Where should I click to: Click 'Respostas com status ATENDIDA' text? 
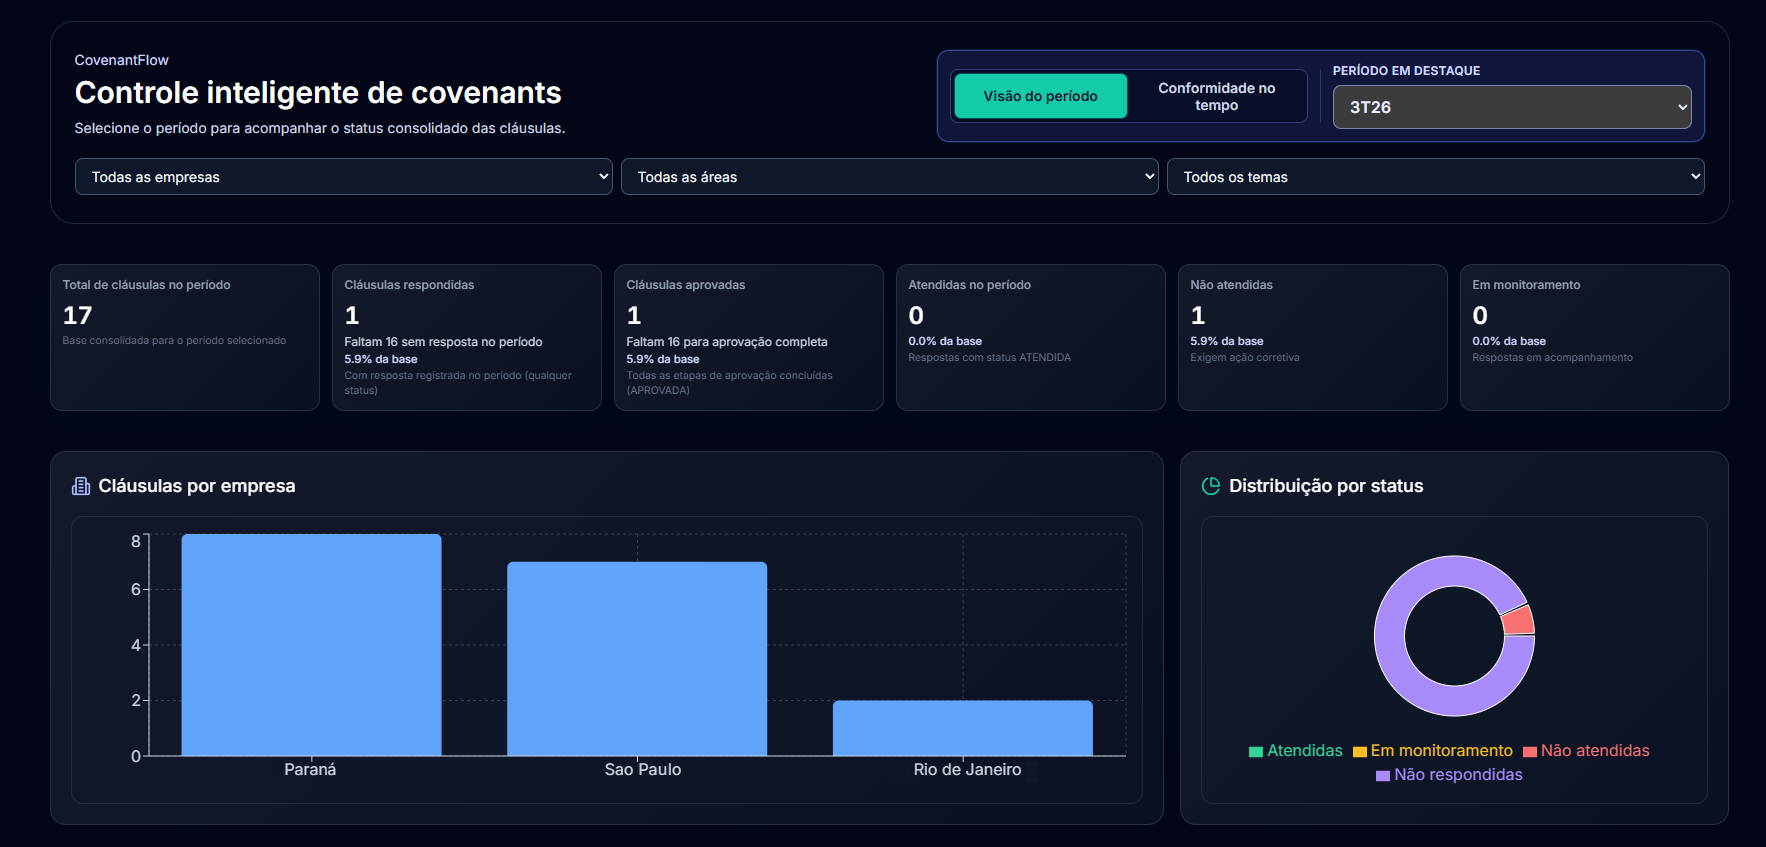(x=989, y=358)
